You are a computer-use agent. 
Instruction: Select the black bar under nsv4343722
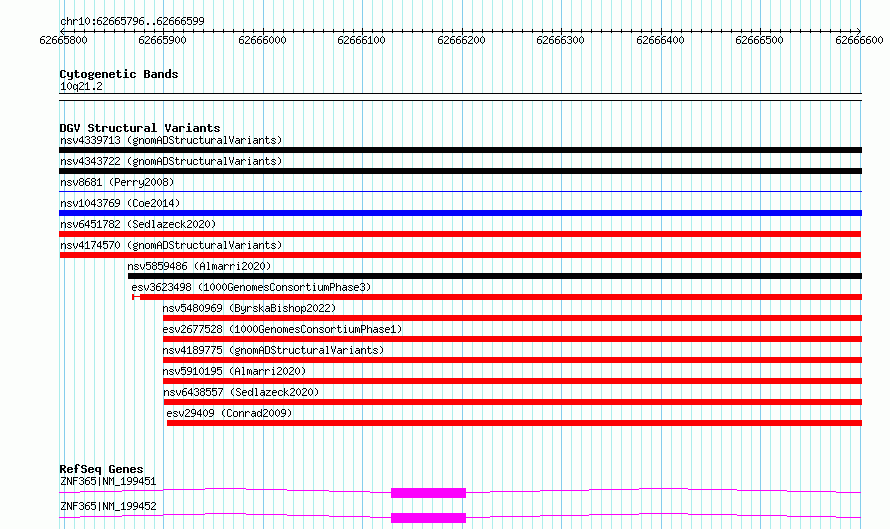coord(460,171)
